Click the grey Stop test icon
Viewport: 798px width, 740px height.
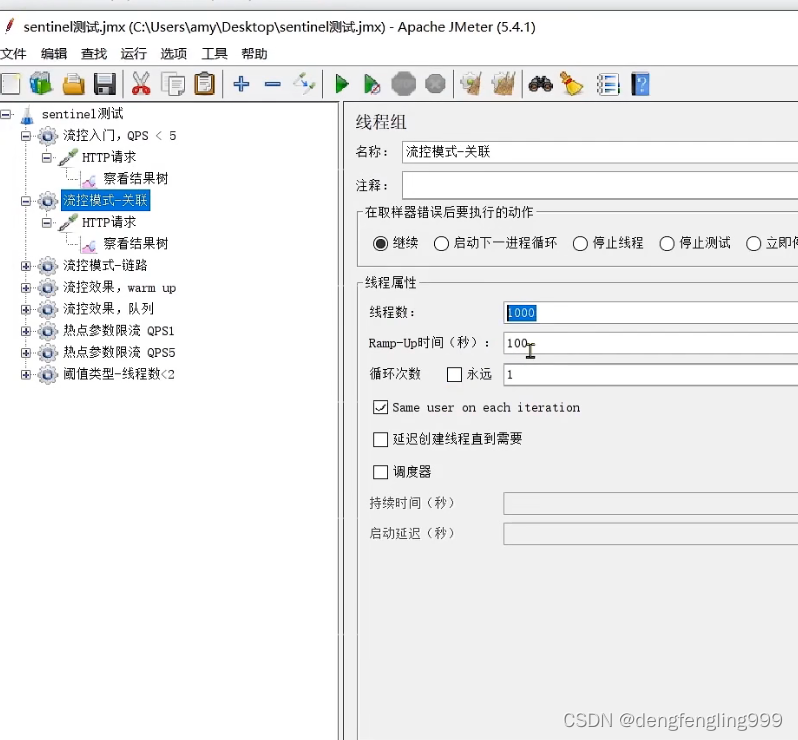(404, 84)
